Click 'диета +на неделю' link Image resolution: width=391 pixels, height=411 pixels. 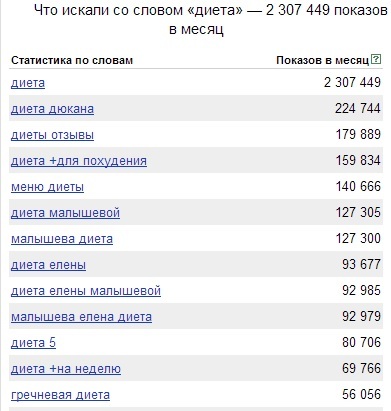(x=66, y=369)
